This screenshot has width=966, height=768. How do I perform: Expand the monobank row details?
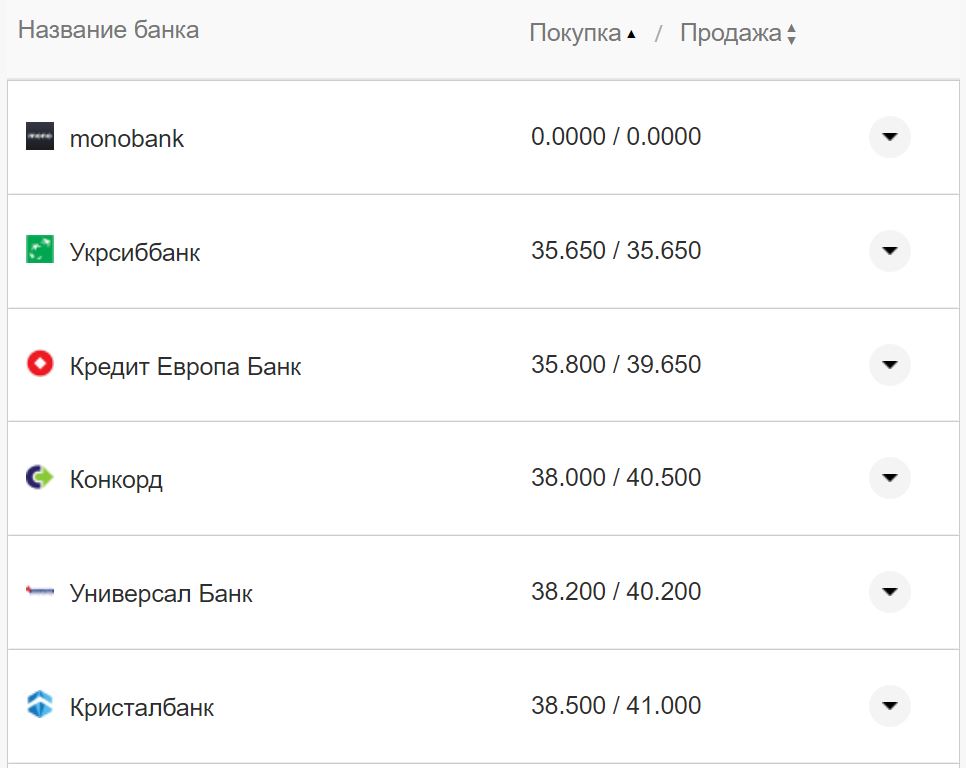888,137
